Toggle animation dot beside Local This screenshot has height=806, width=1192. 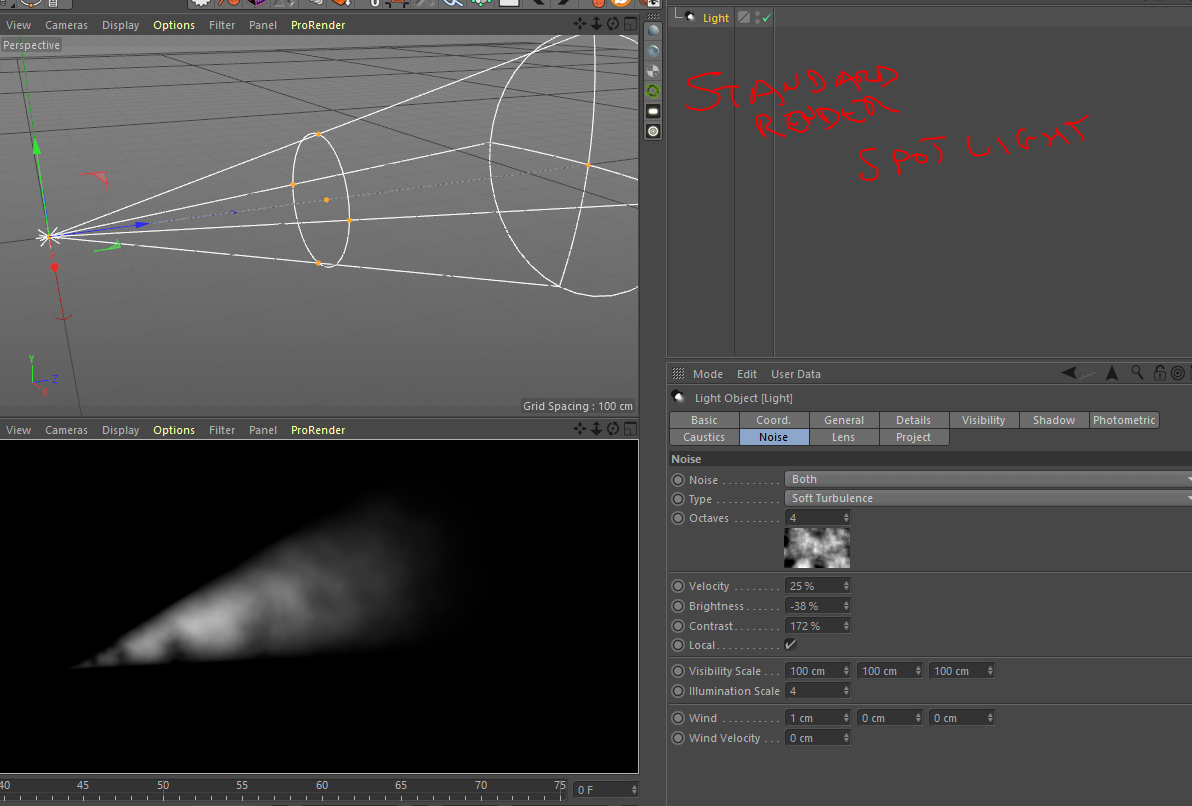point(678,645)
